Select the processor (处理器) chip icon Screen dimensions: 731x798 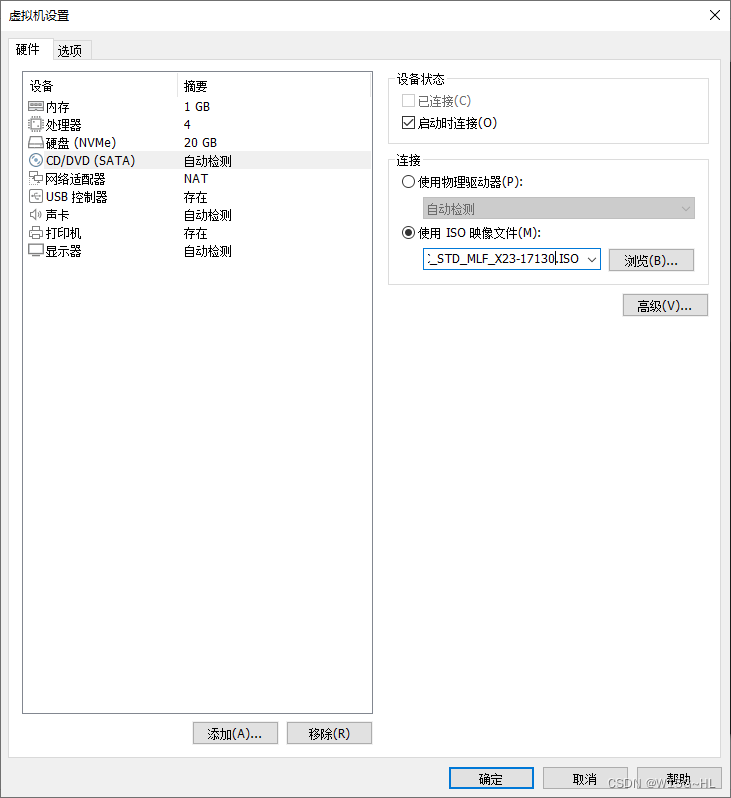pos(36,124)
